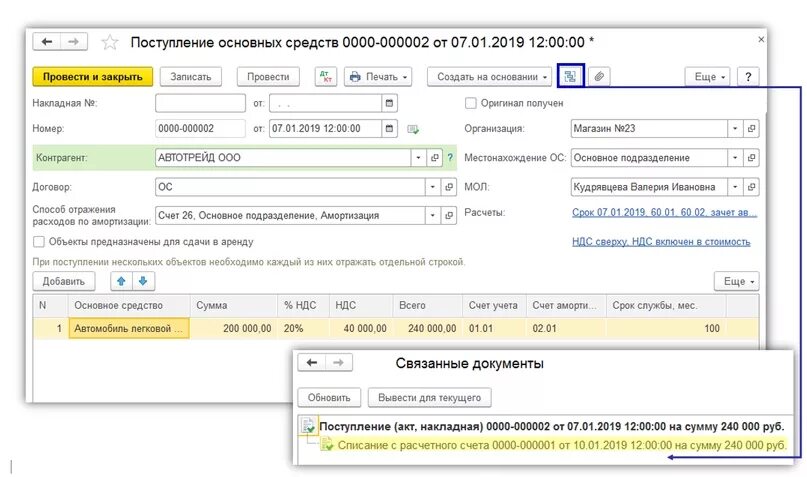The width and height of the screenshot is (807, 477).
Task: Click the Провести button
Action: [268, 77]
